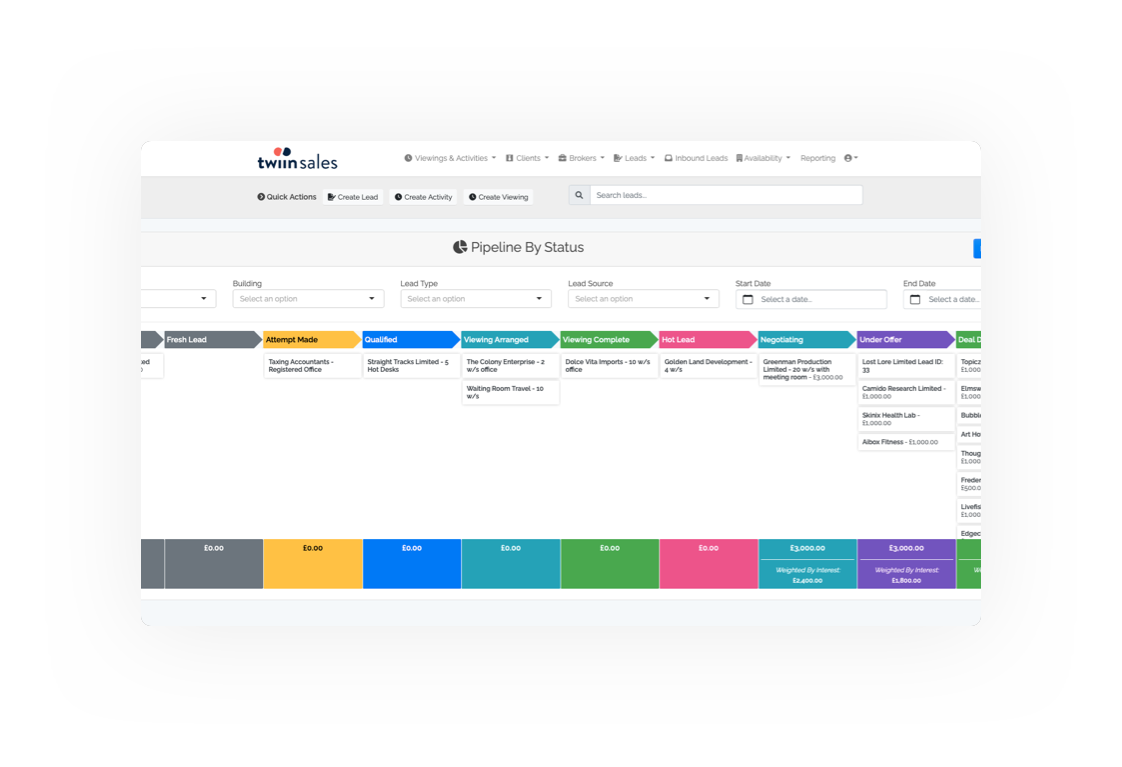Click the search magnifier icon

tap(579, 195)
